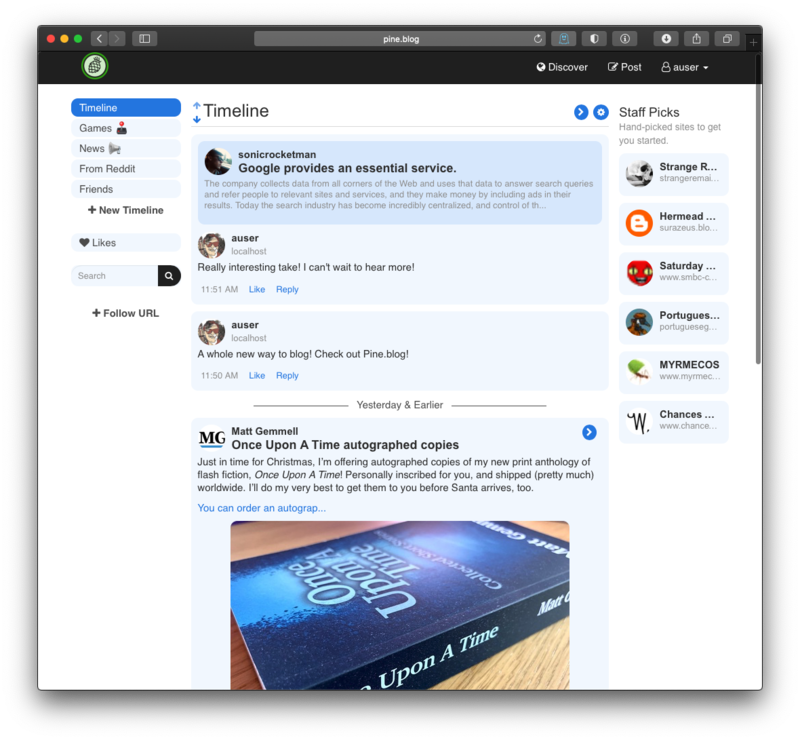The width and height of the screenshot is (800, 740).
Task: Open the Likes list
Action: coord(126,243)
